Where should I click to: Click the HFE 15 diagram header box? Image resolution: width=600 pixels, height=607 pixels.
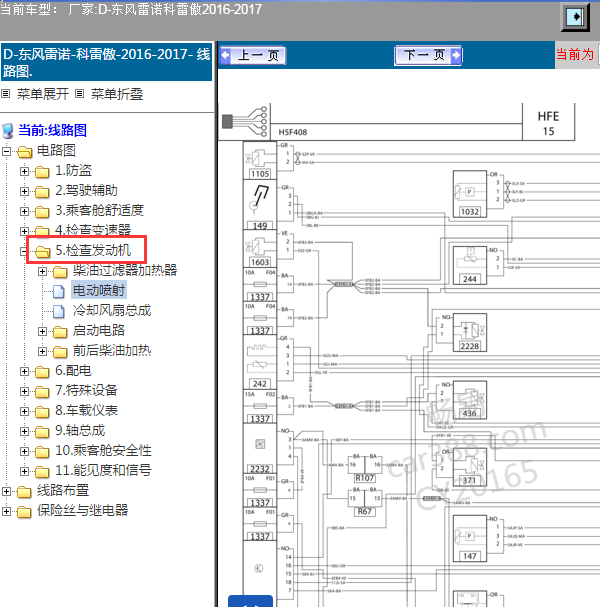[x=549, y=123]
